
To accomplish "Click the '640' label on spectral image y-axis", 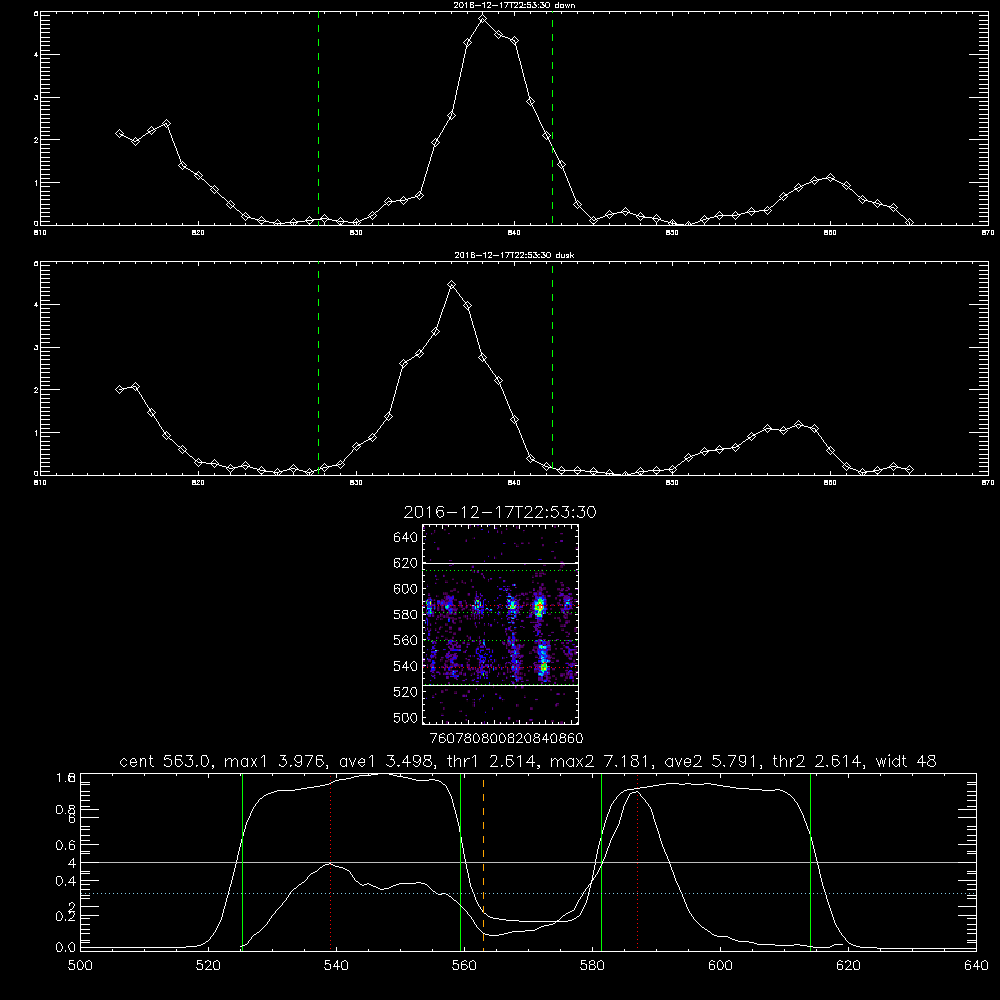I will [x=405, y=538].
